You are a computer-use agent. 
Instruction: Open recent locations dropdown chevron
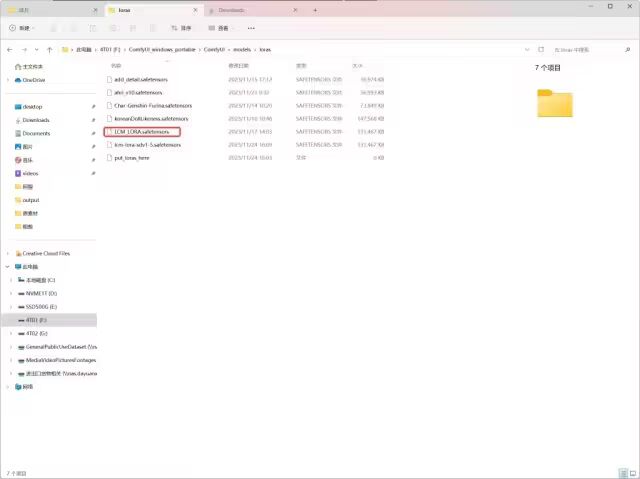coord(37,50)
